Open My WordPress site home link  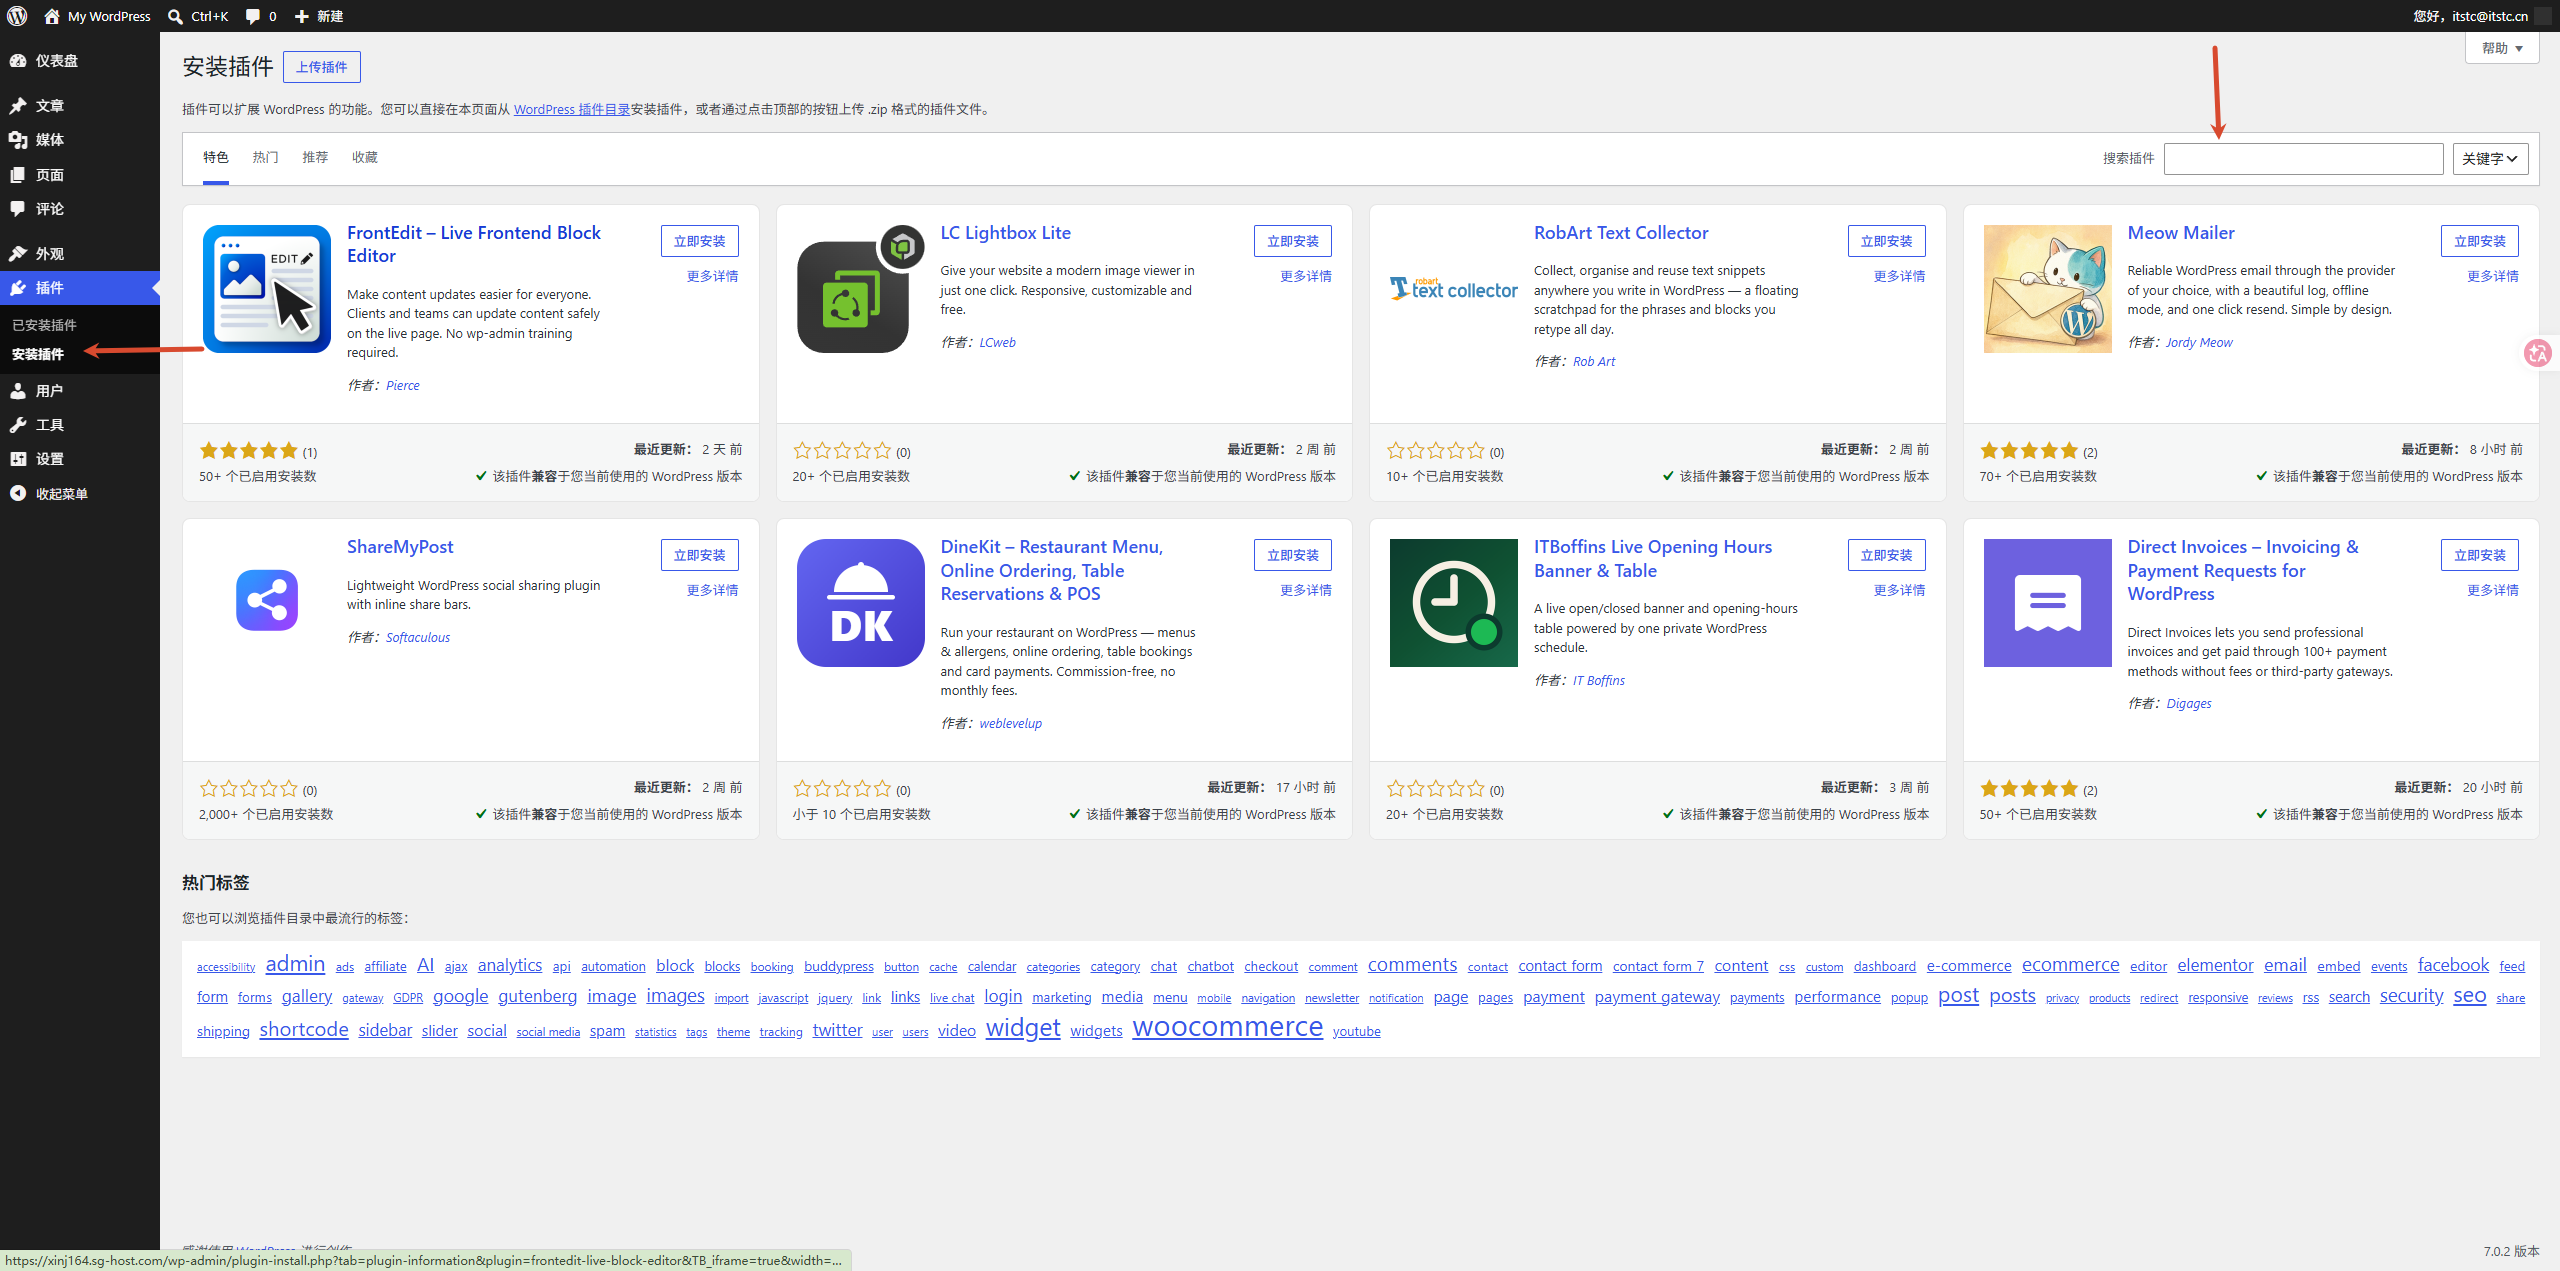(x=98, y=16)
